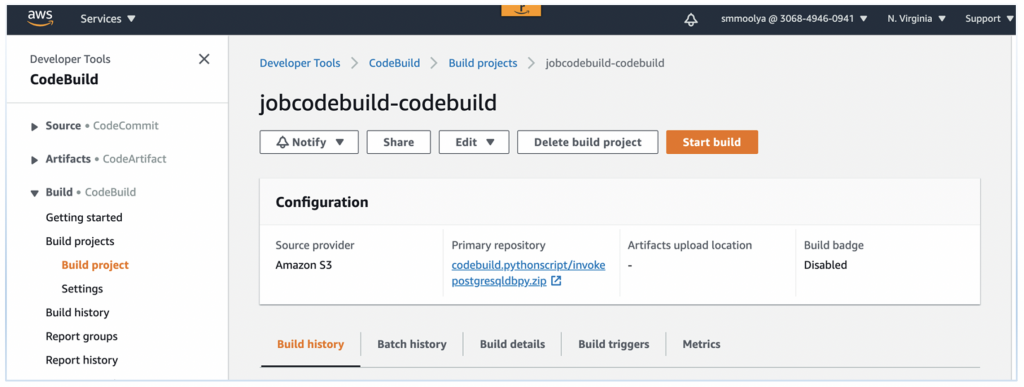The image size is (1024, 387).
Task: Switch to the Metrics tab
Action: [x=701, y=344]
